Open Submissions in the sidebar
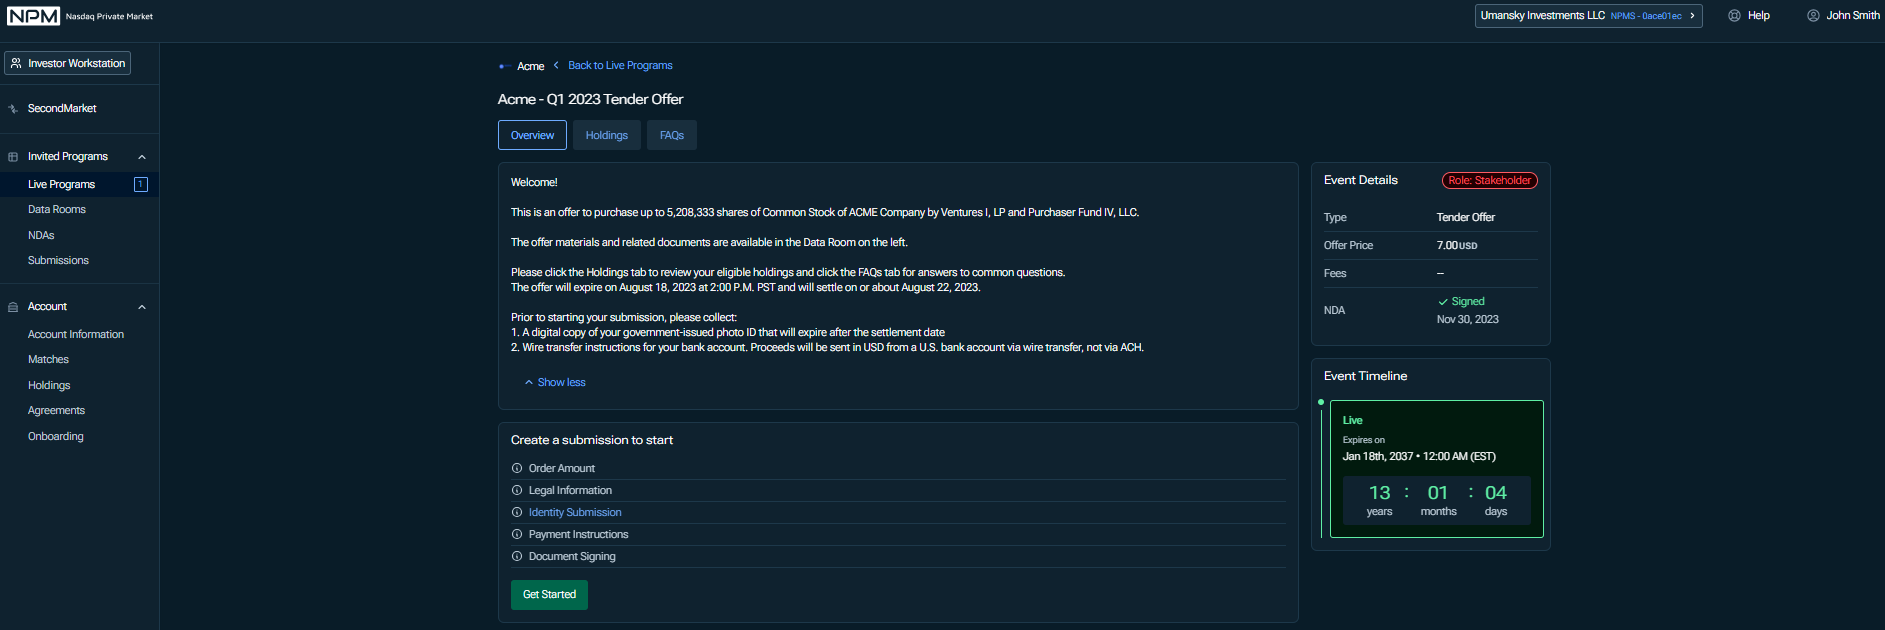 coord(58,260)
